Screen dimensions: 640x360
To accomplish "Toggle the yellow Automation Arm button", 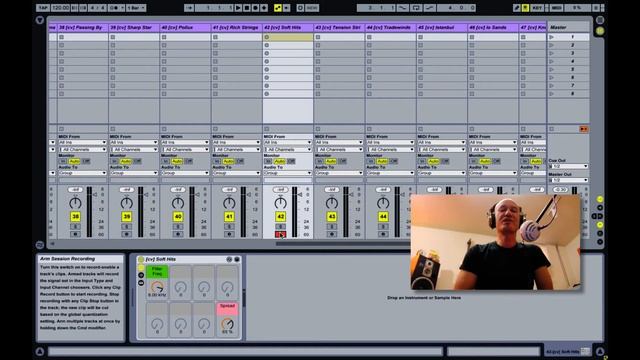I will pos(278,8).
